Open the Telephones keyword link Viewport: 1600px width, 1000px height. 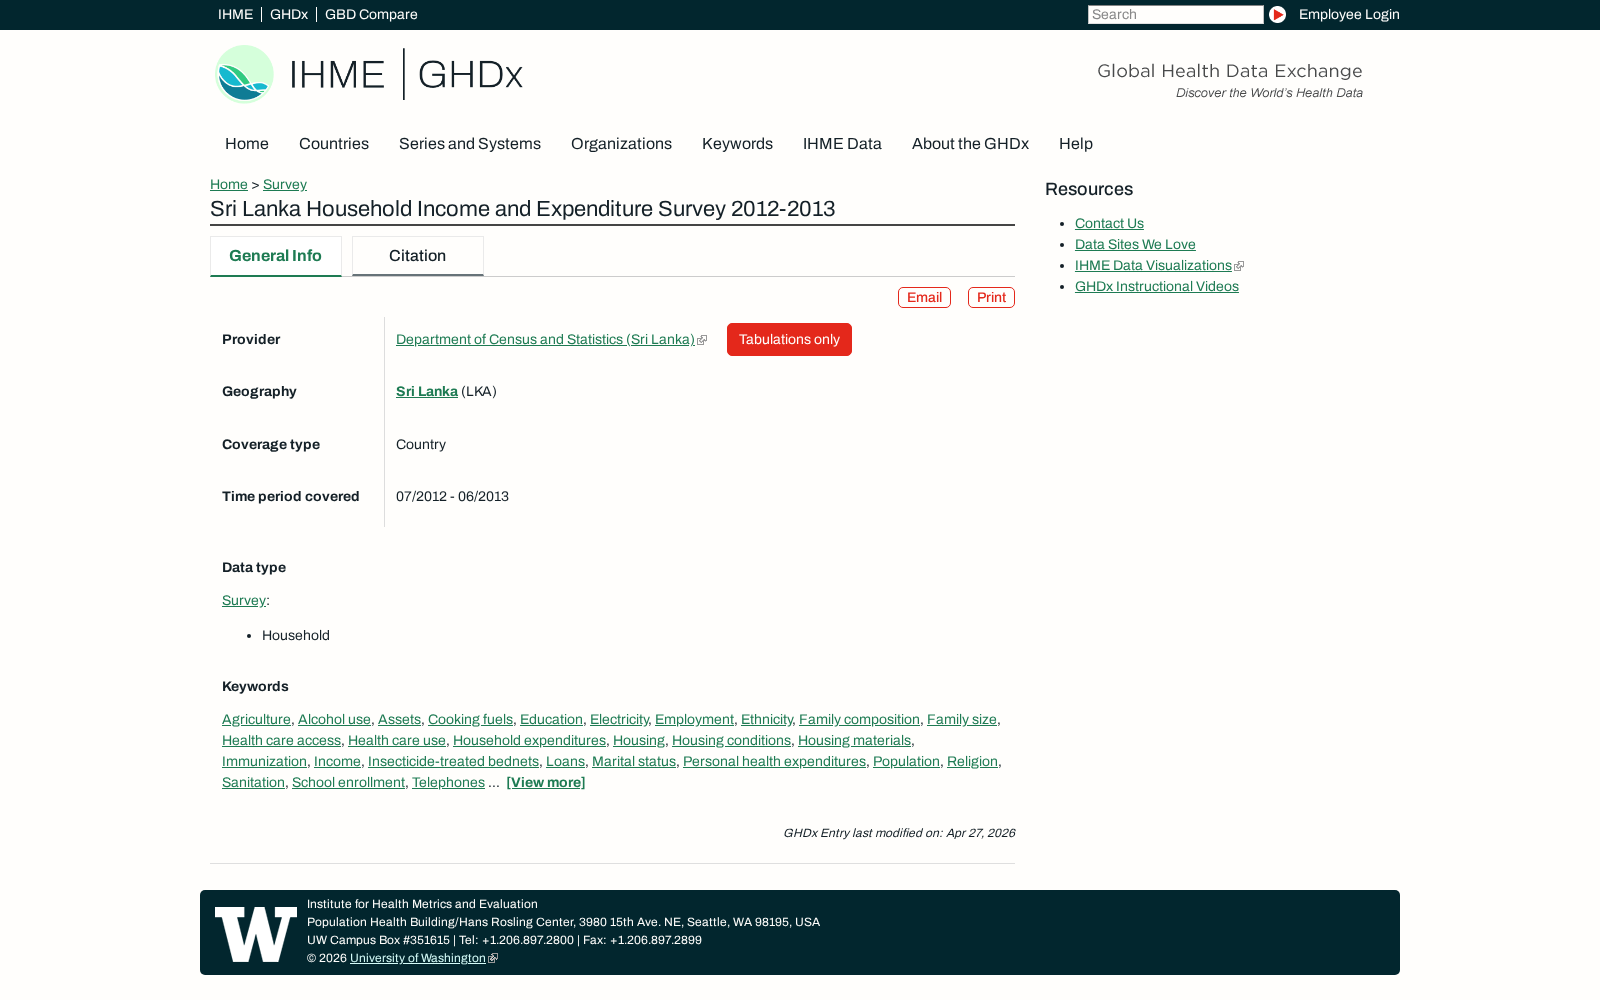448,783
